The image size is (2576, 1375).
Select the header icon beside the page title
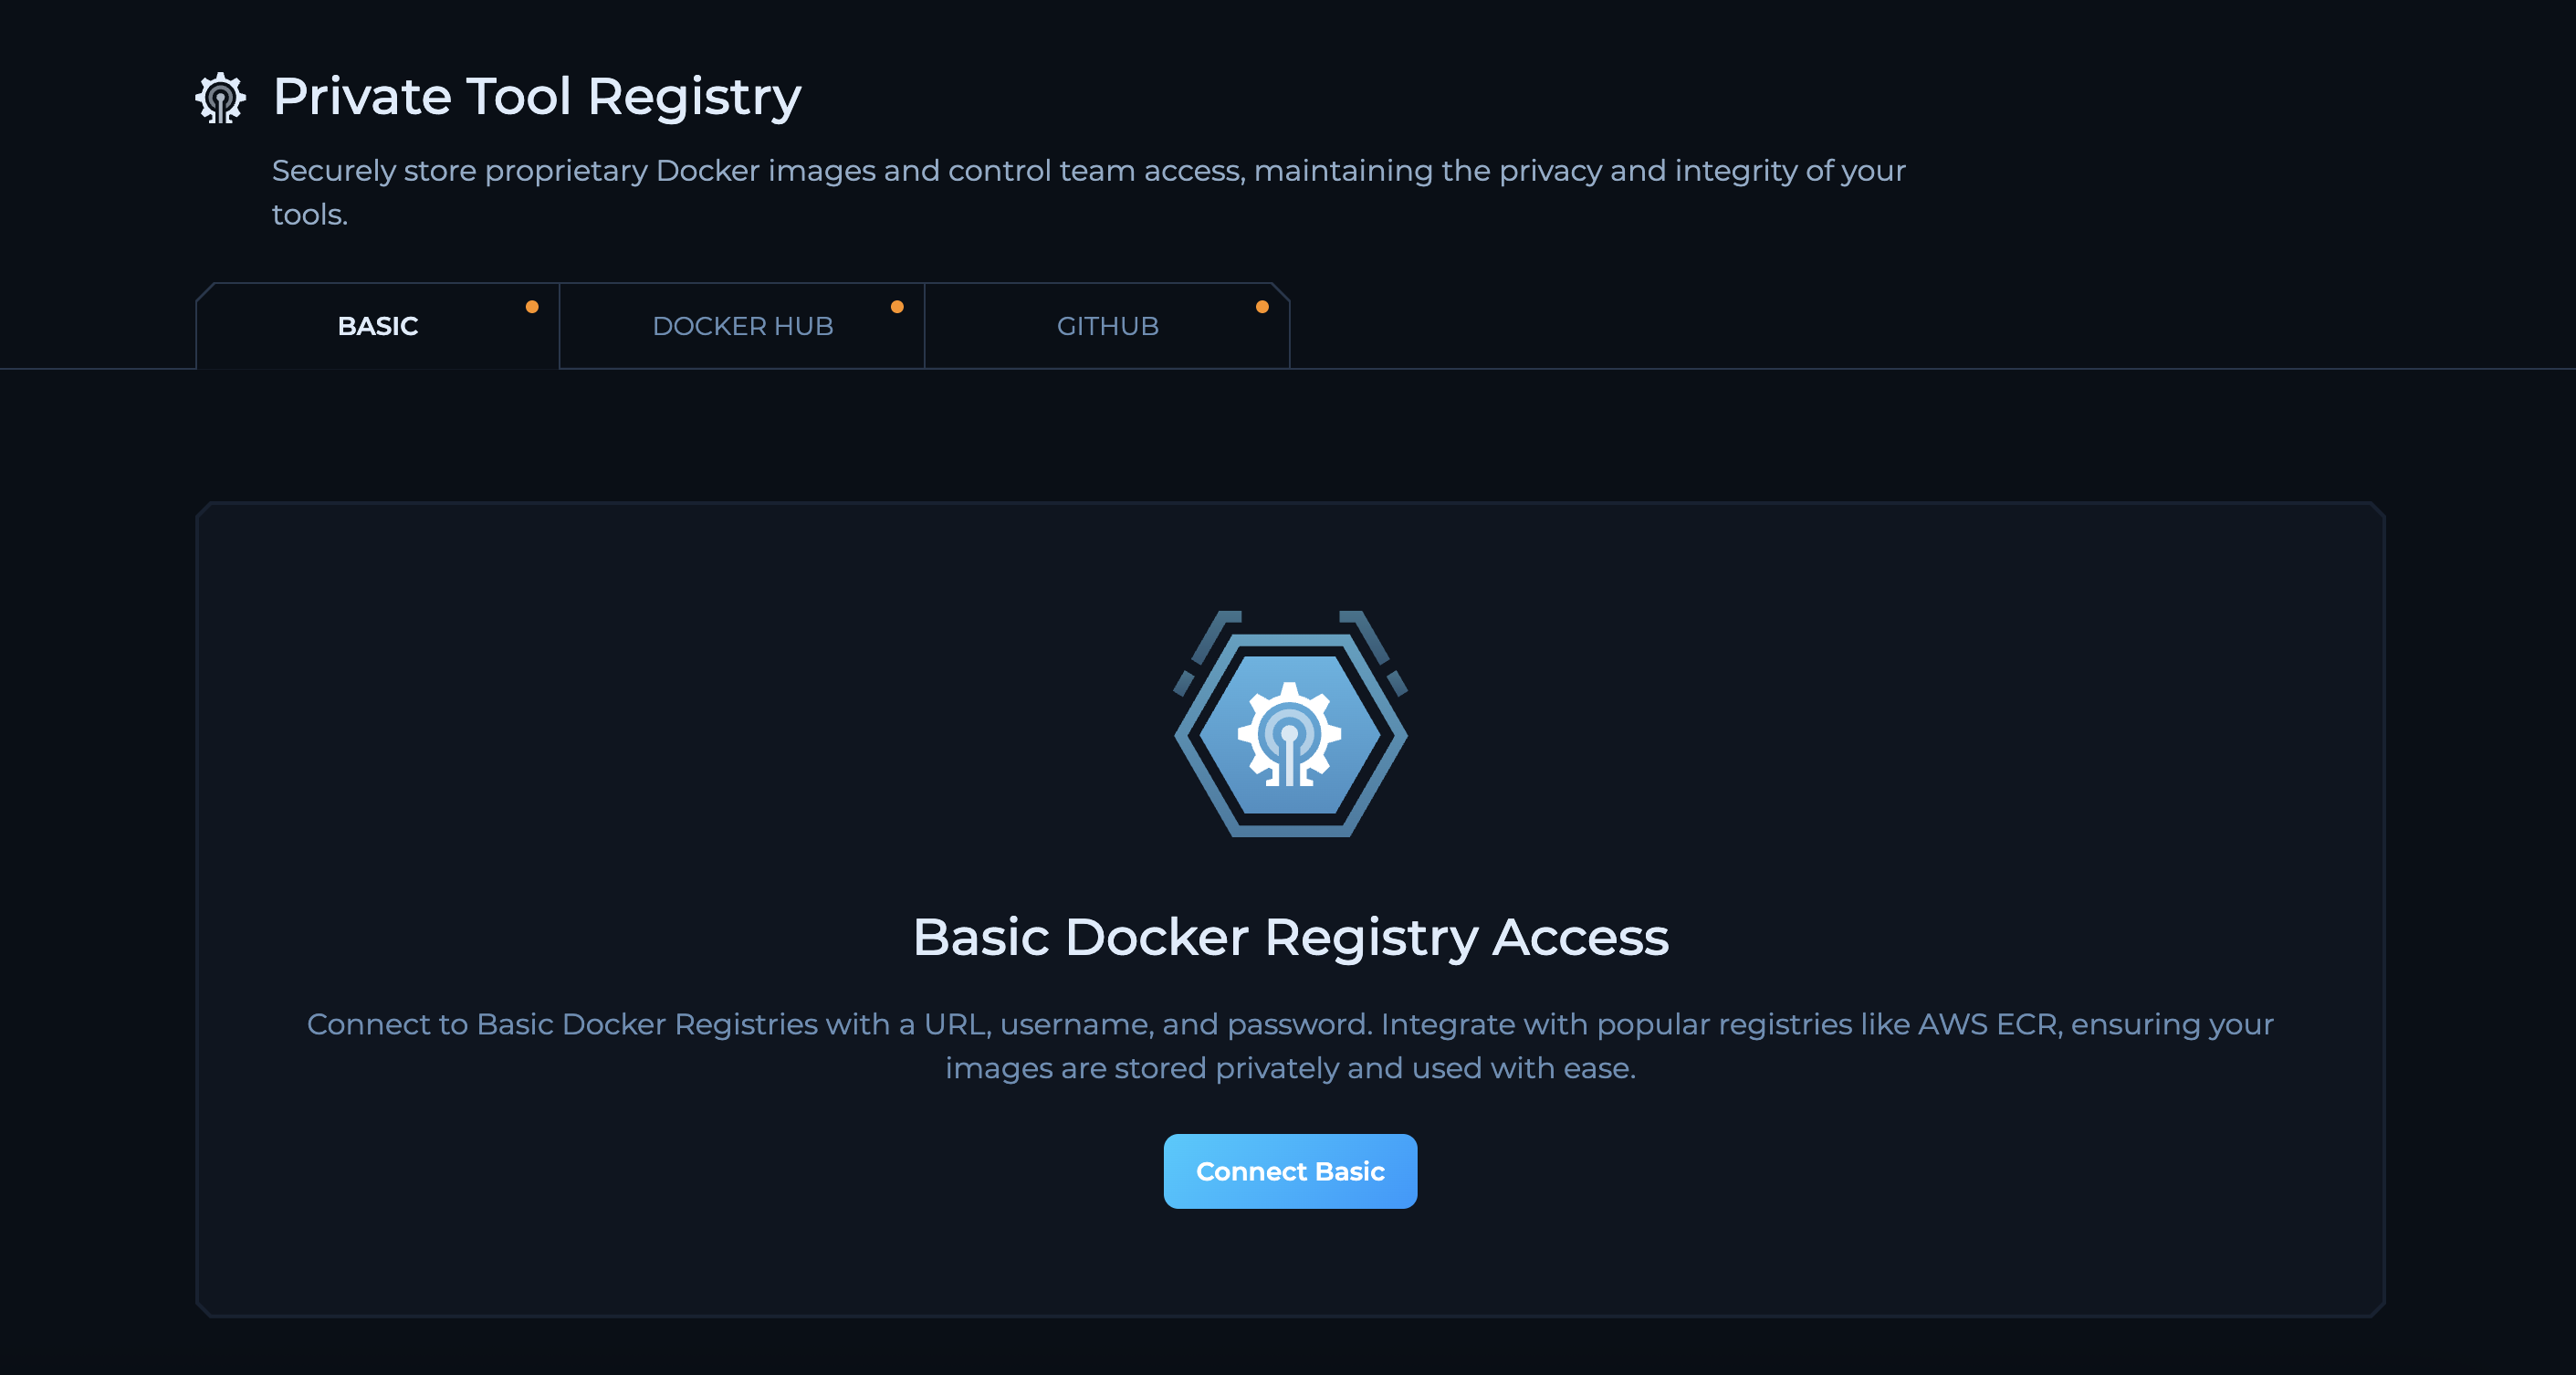219,98
